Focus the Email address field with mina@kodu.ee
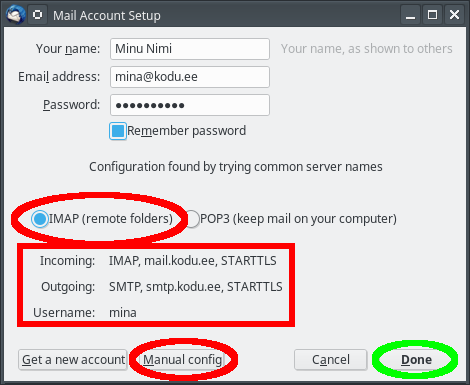Image resolution: width=470 pixels, height=385 pixels. coord(190,77)
